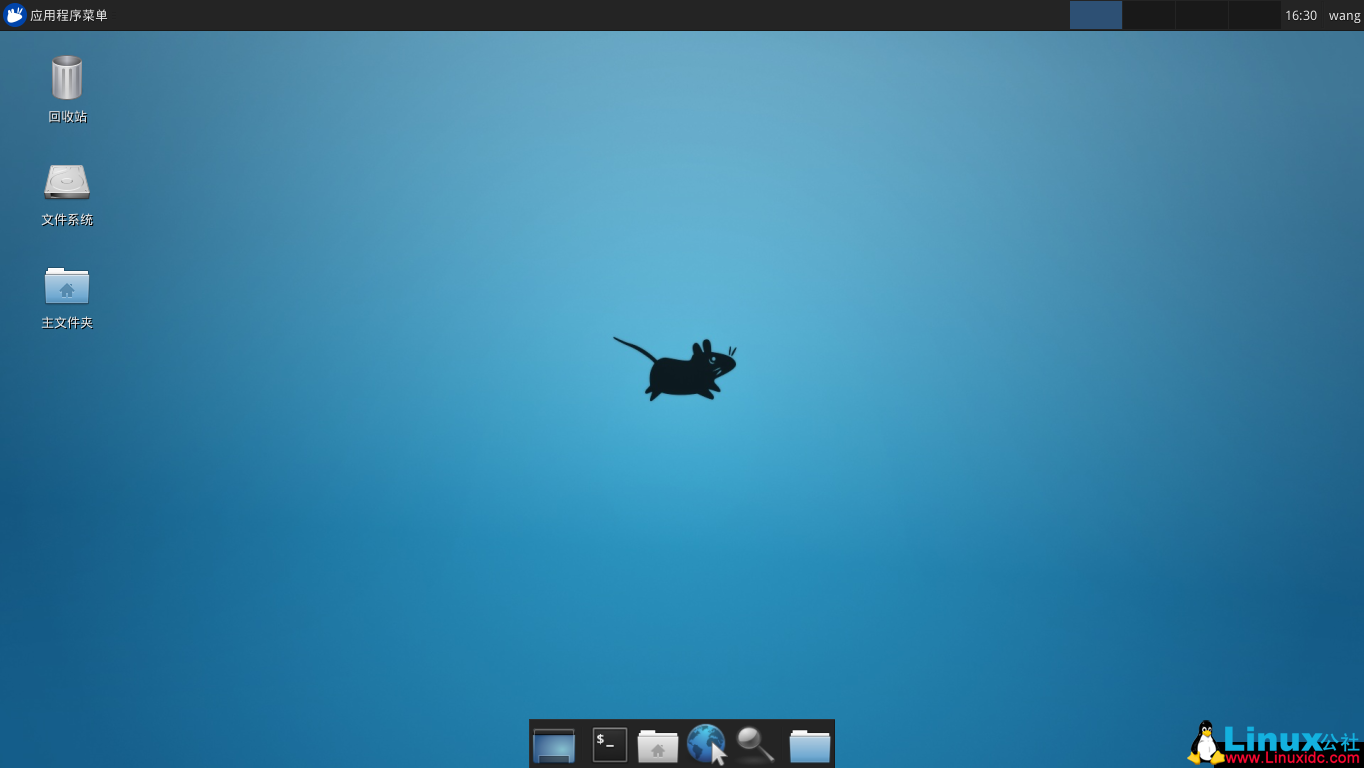Open the 应用程序菜单 applications menu
Viewport: 1364px width, 768px height.
tap(55, 15)
